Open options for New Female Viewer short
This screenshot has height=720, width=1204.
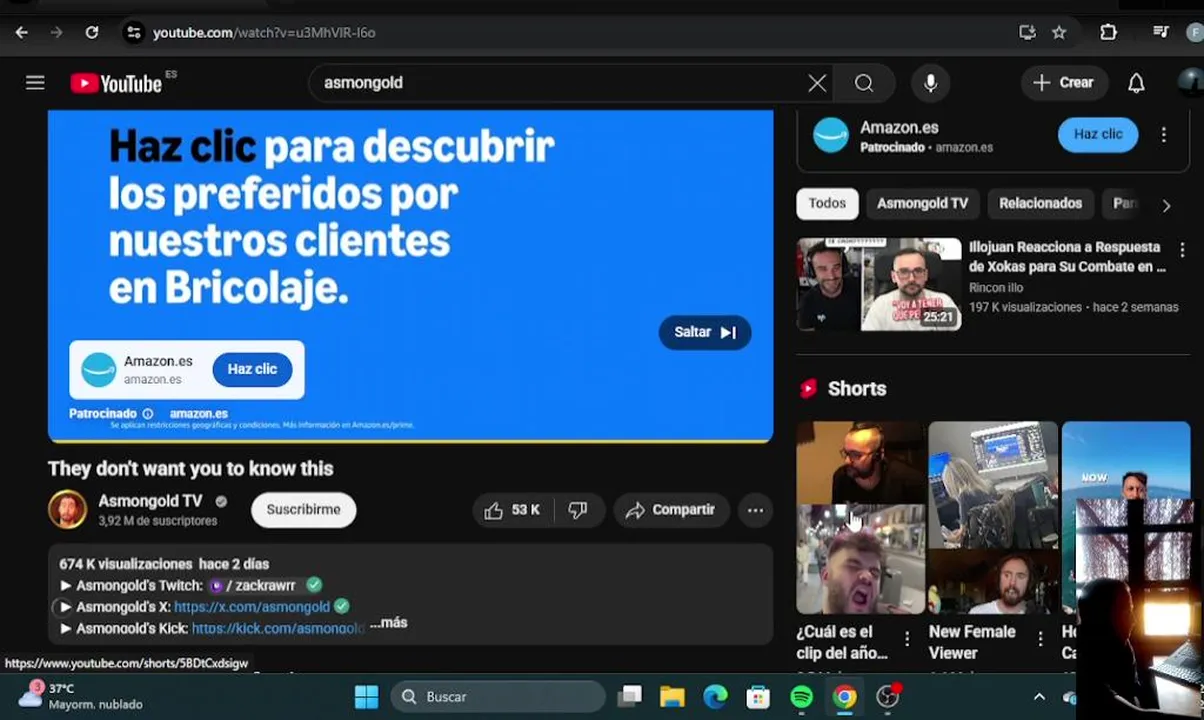point(1040,638)
